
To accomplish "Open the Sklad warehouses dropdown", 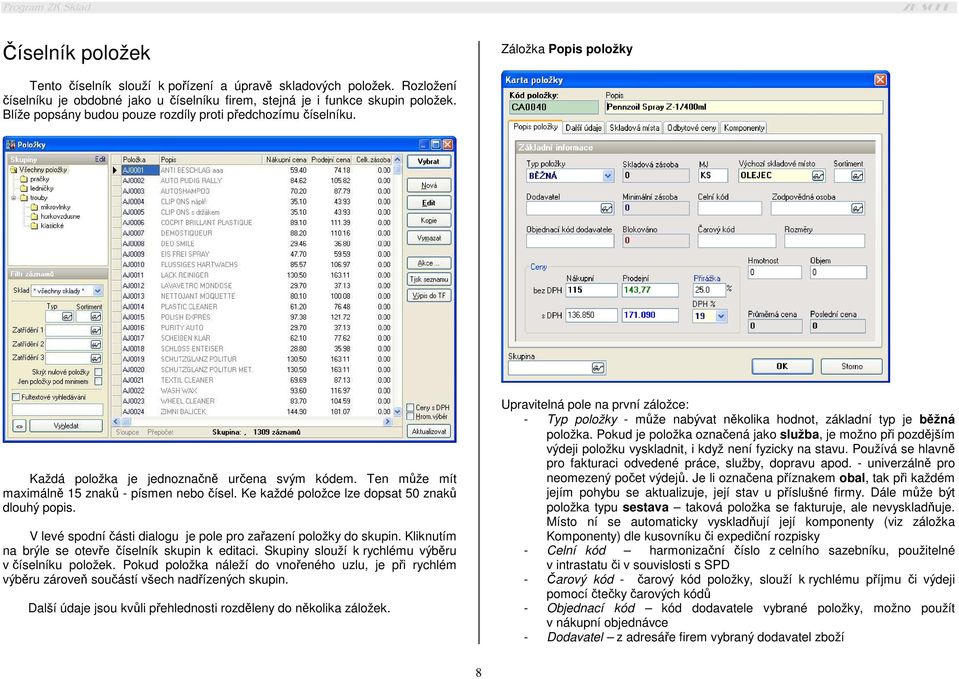I will [98, 291].
